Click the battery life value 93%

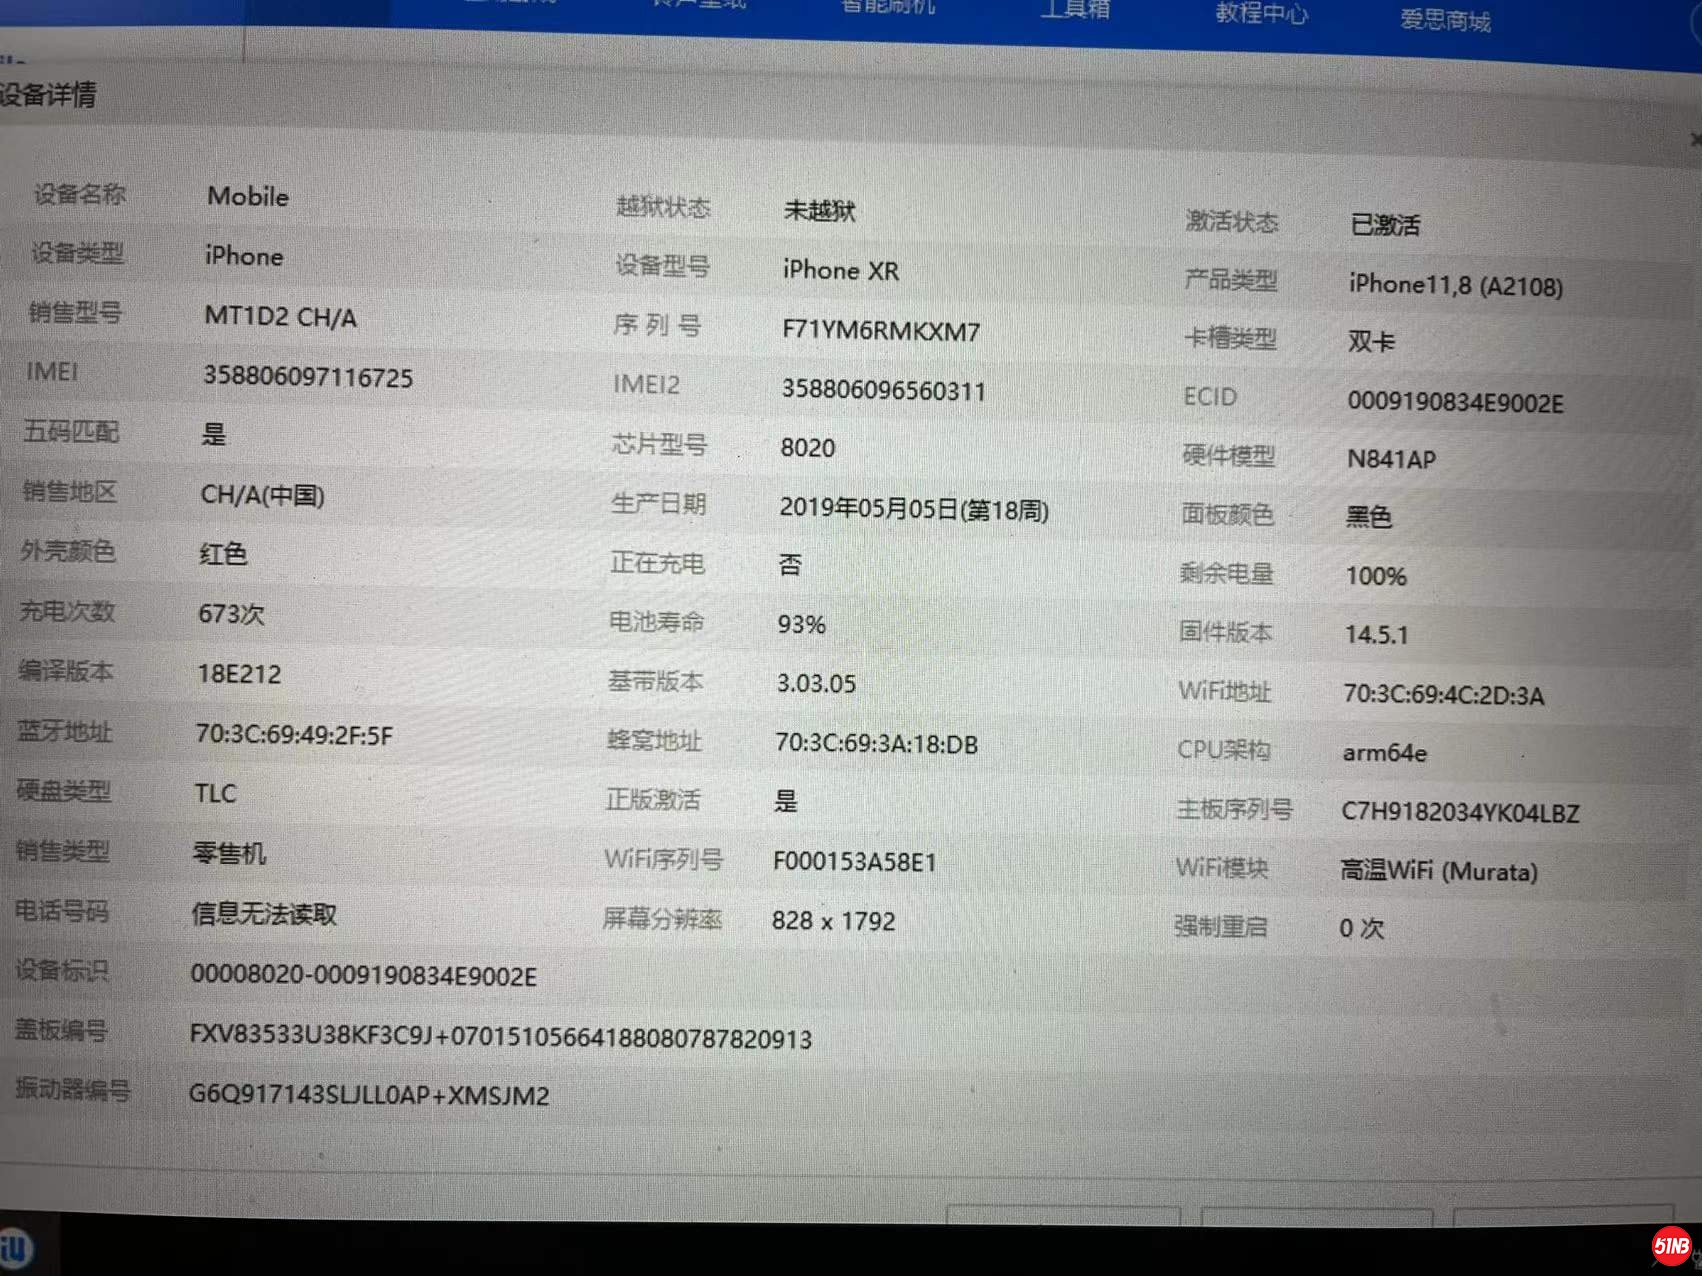click(801, 625)
